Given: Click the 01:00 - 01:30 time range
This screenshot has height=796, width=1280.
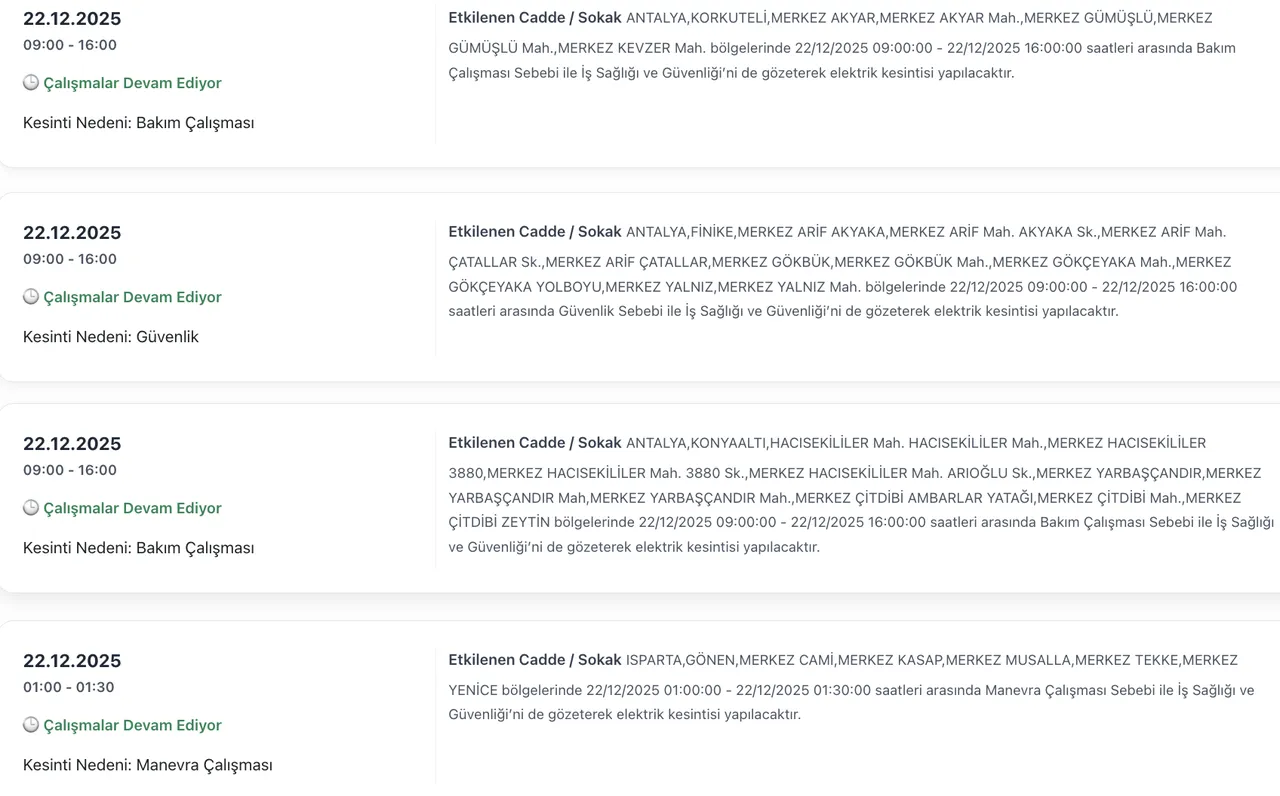Looking at the screenshot, I should point(69,687).
